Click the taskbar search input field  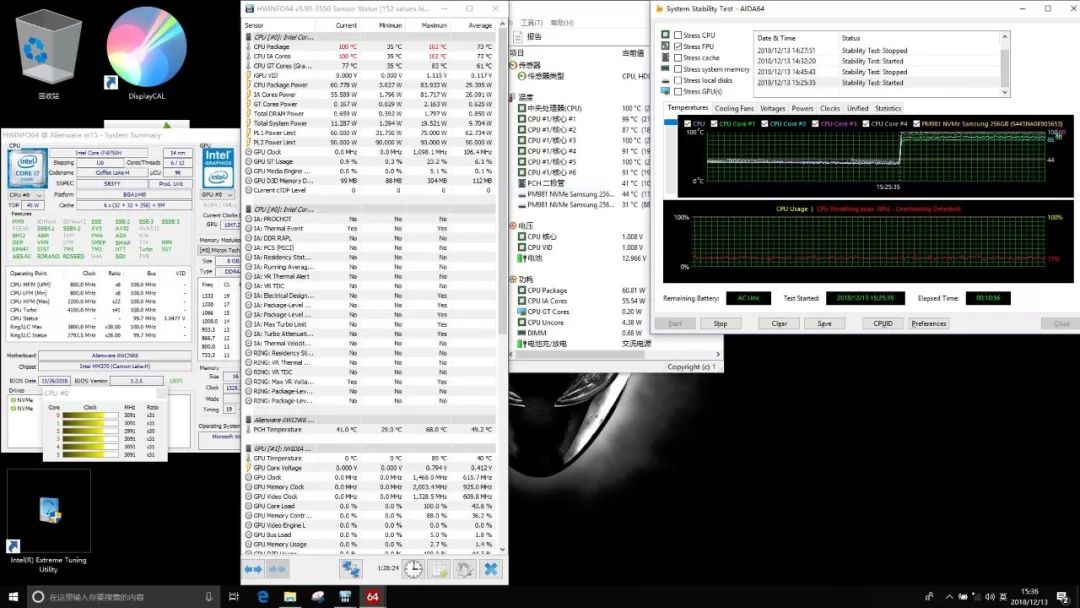(124, 597)
